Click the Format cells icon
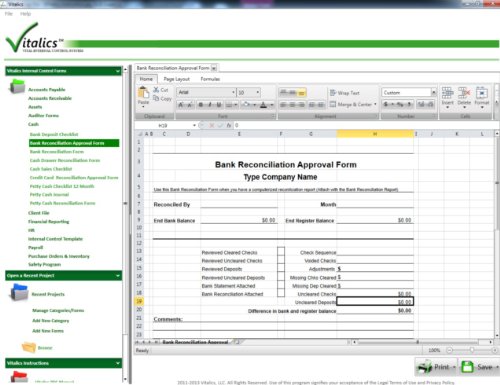Viewport: 500px width, 385px height. [x=482, y=93]
